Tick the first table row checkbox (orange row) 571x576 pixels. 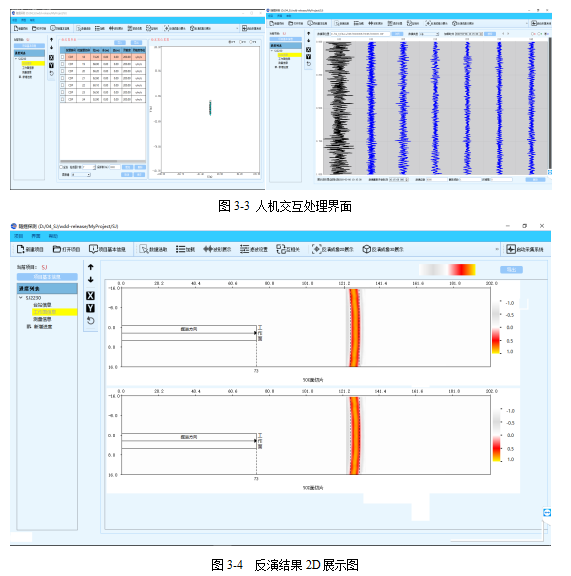(62, 57)
